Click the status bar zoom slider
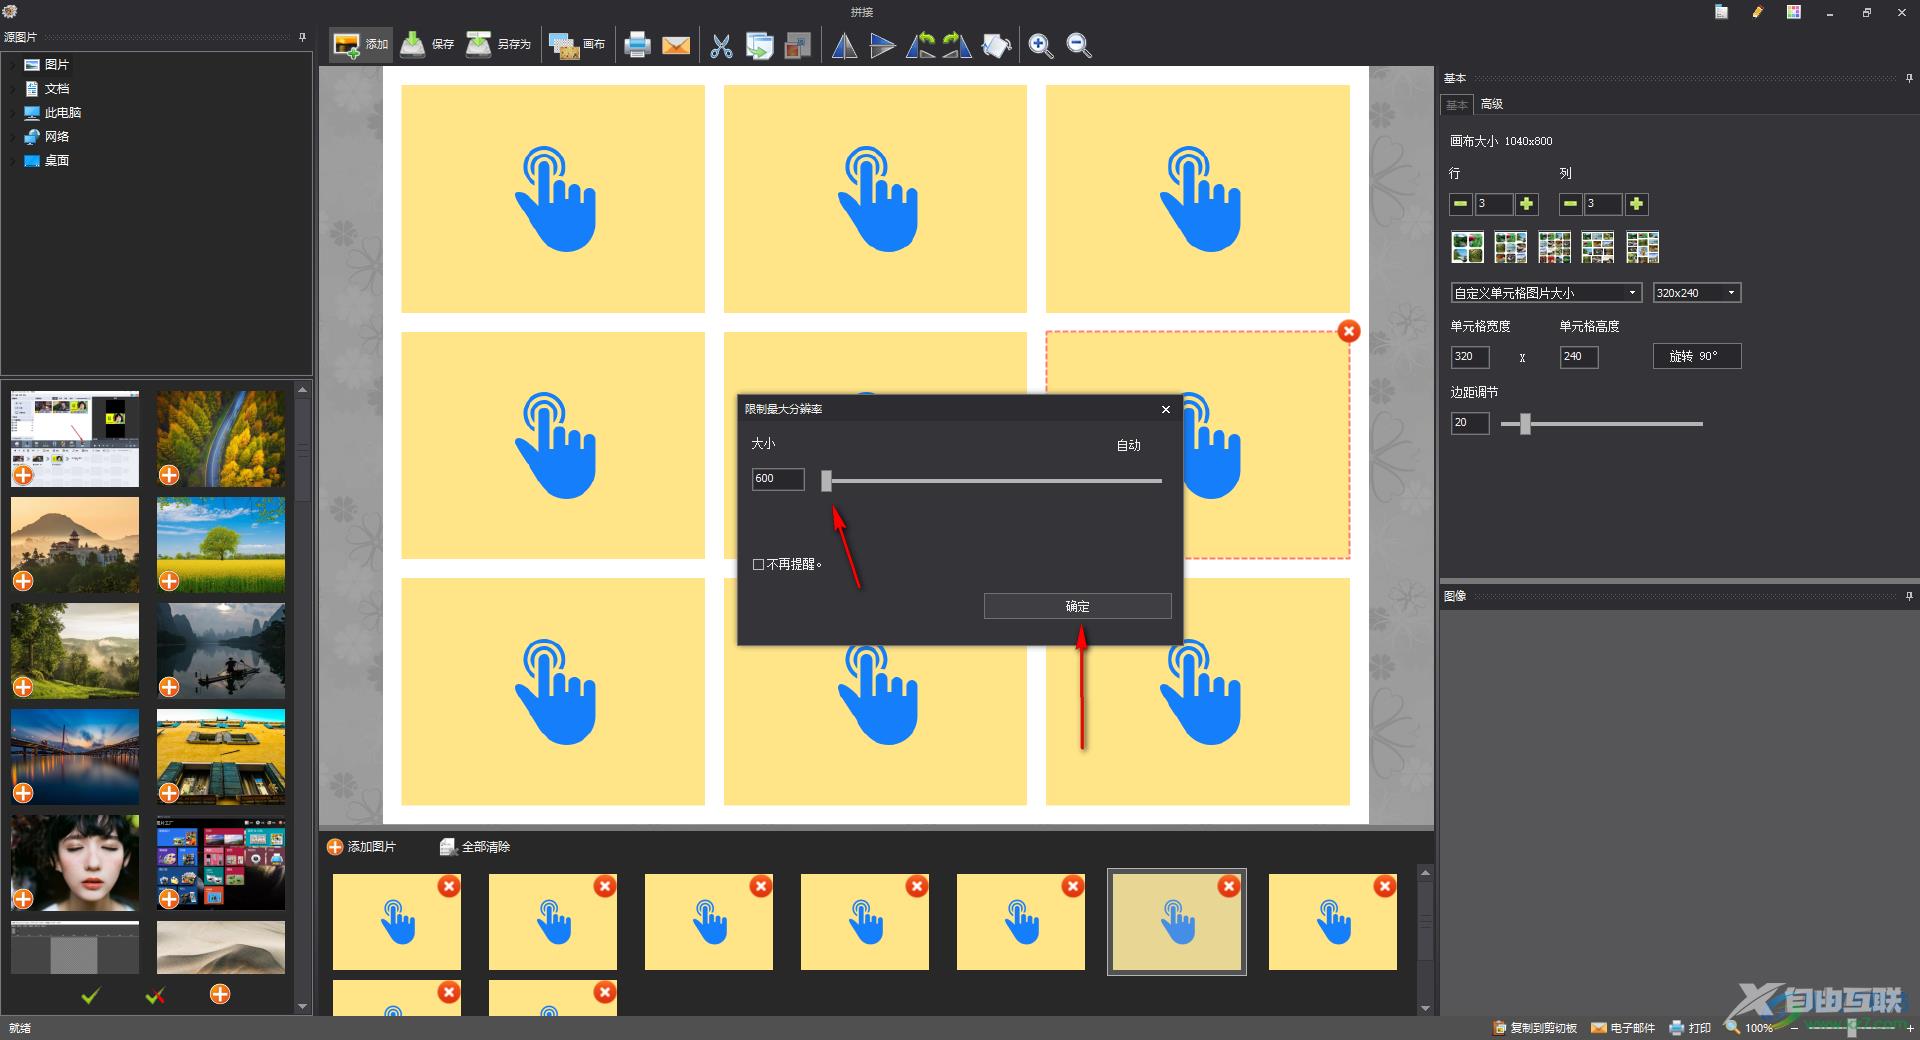 coord(1852,1028)
